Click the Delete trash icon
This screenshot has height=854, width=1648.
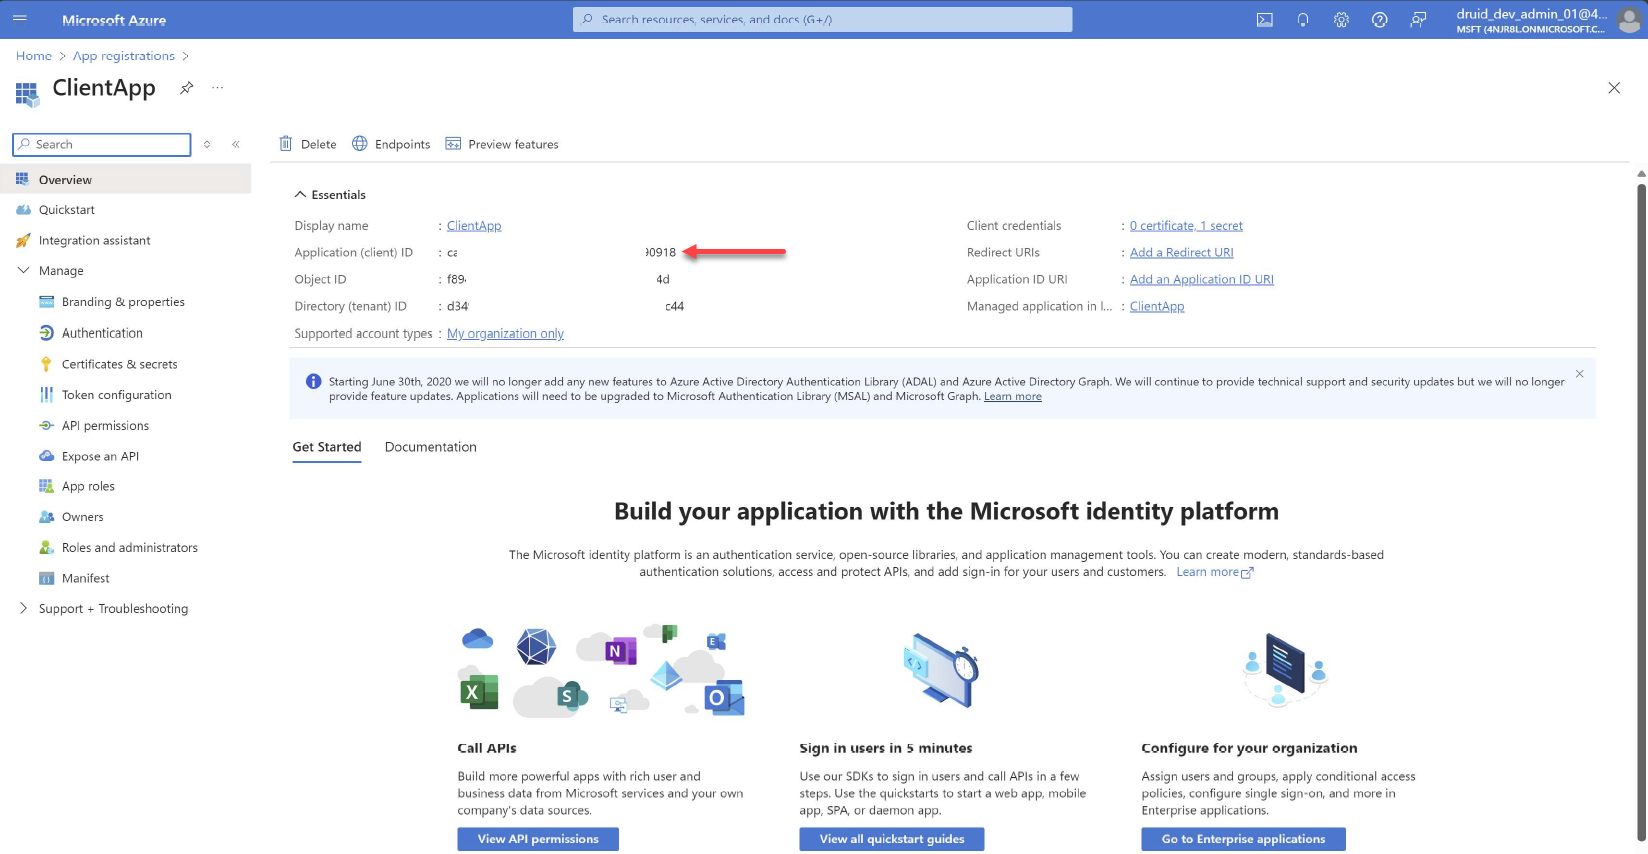[286, 144]
